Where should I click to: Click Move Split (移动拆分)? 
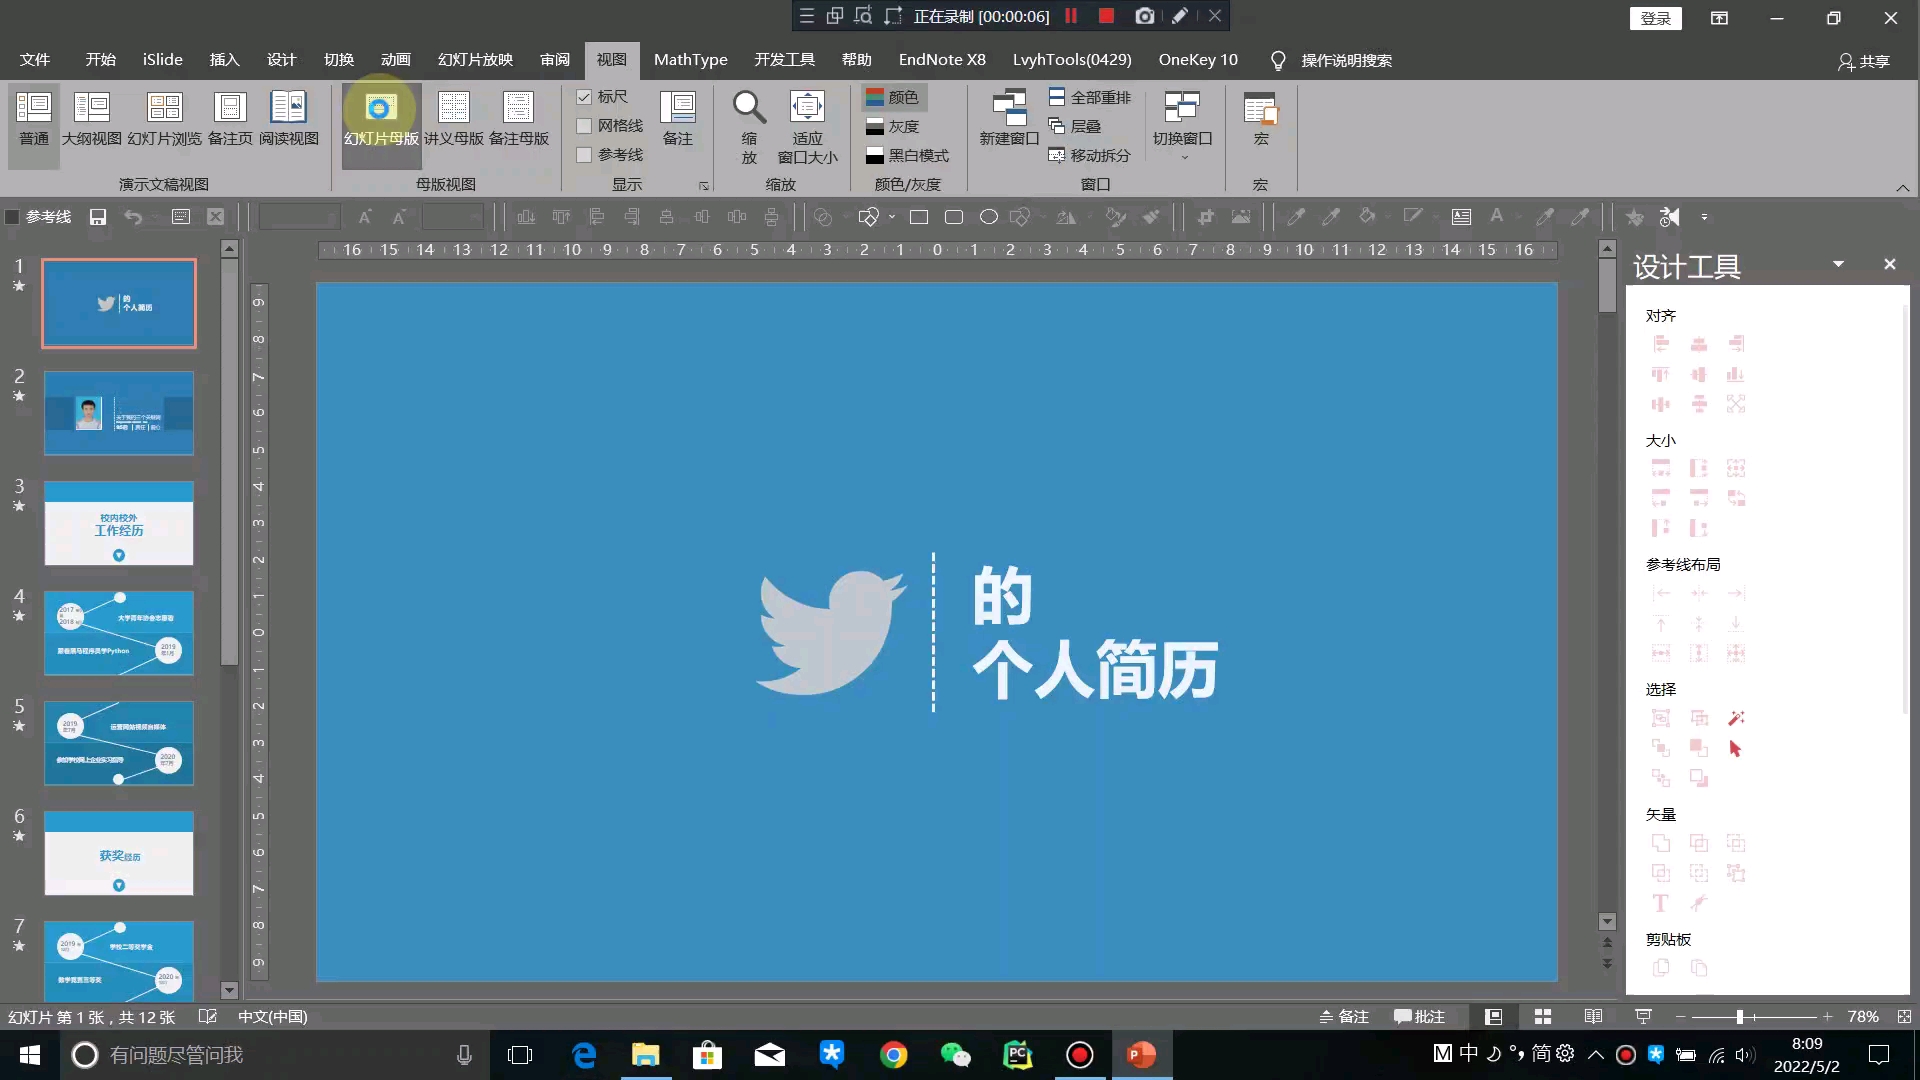[1089, 155]
